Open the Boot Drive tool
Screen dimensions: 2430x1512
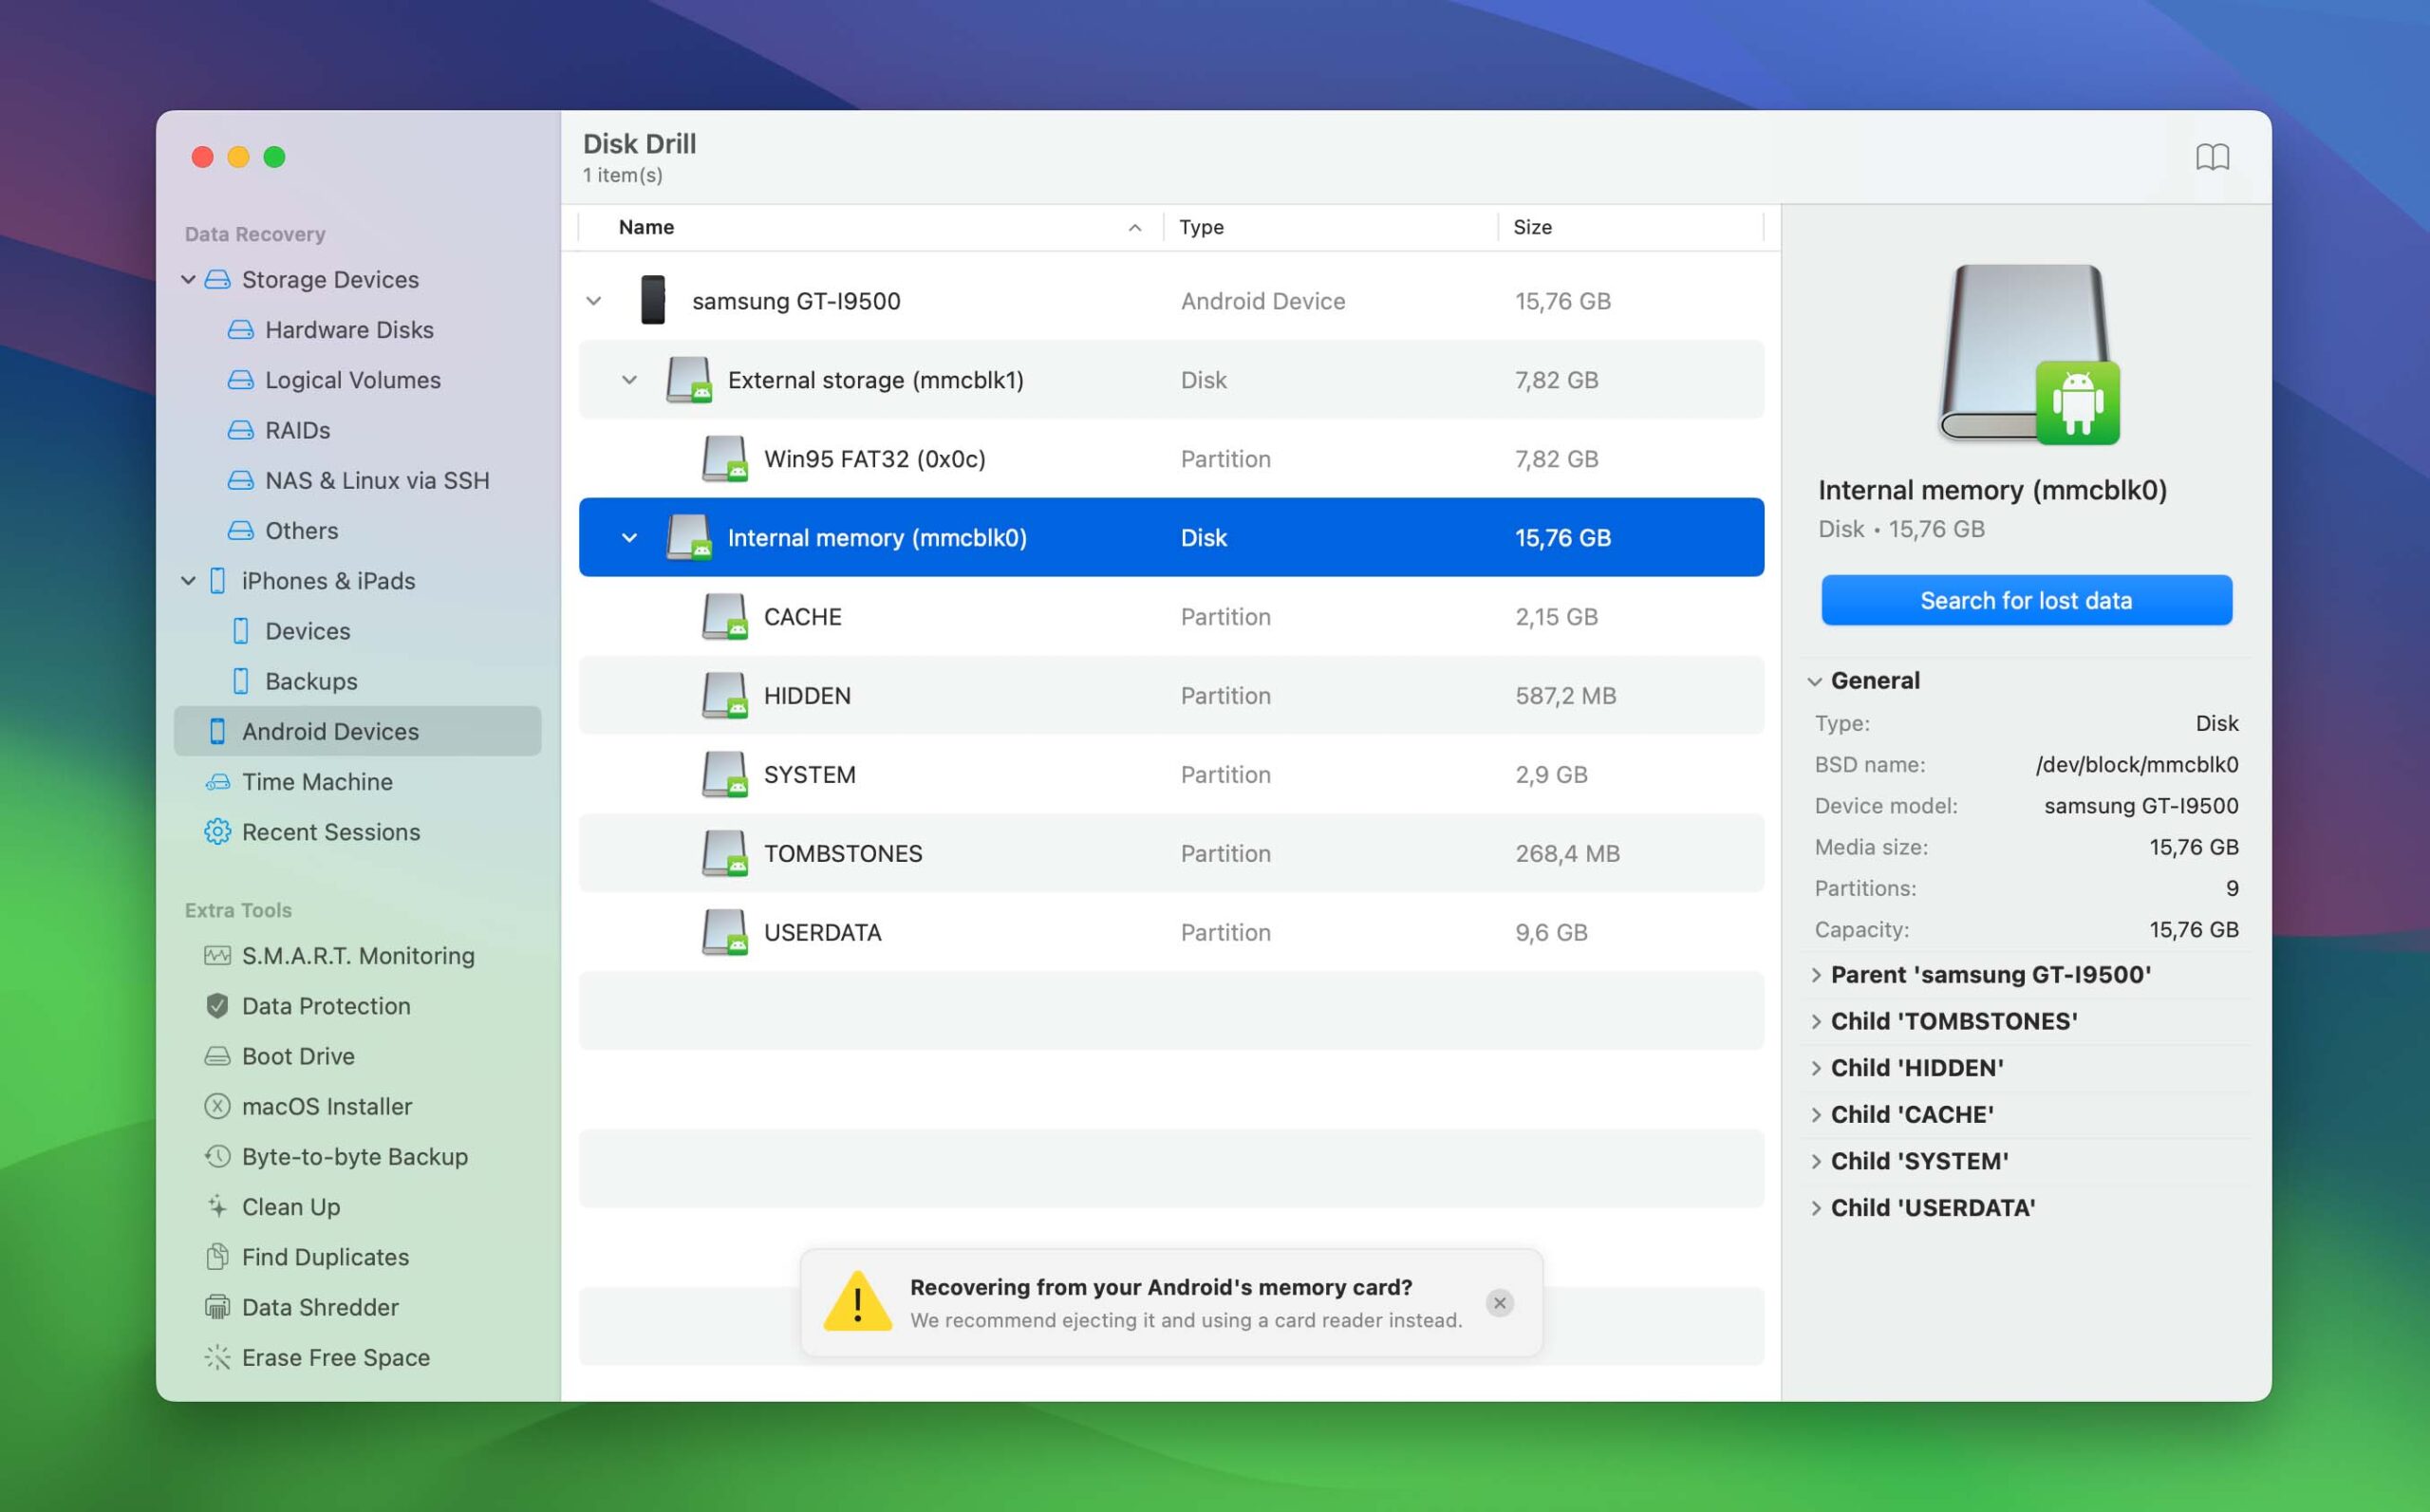[297, 1056]
